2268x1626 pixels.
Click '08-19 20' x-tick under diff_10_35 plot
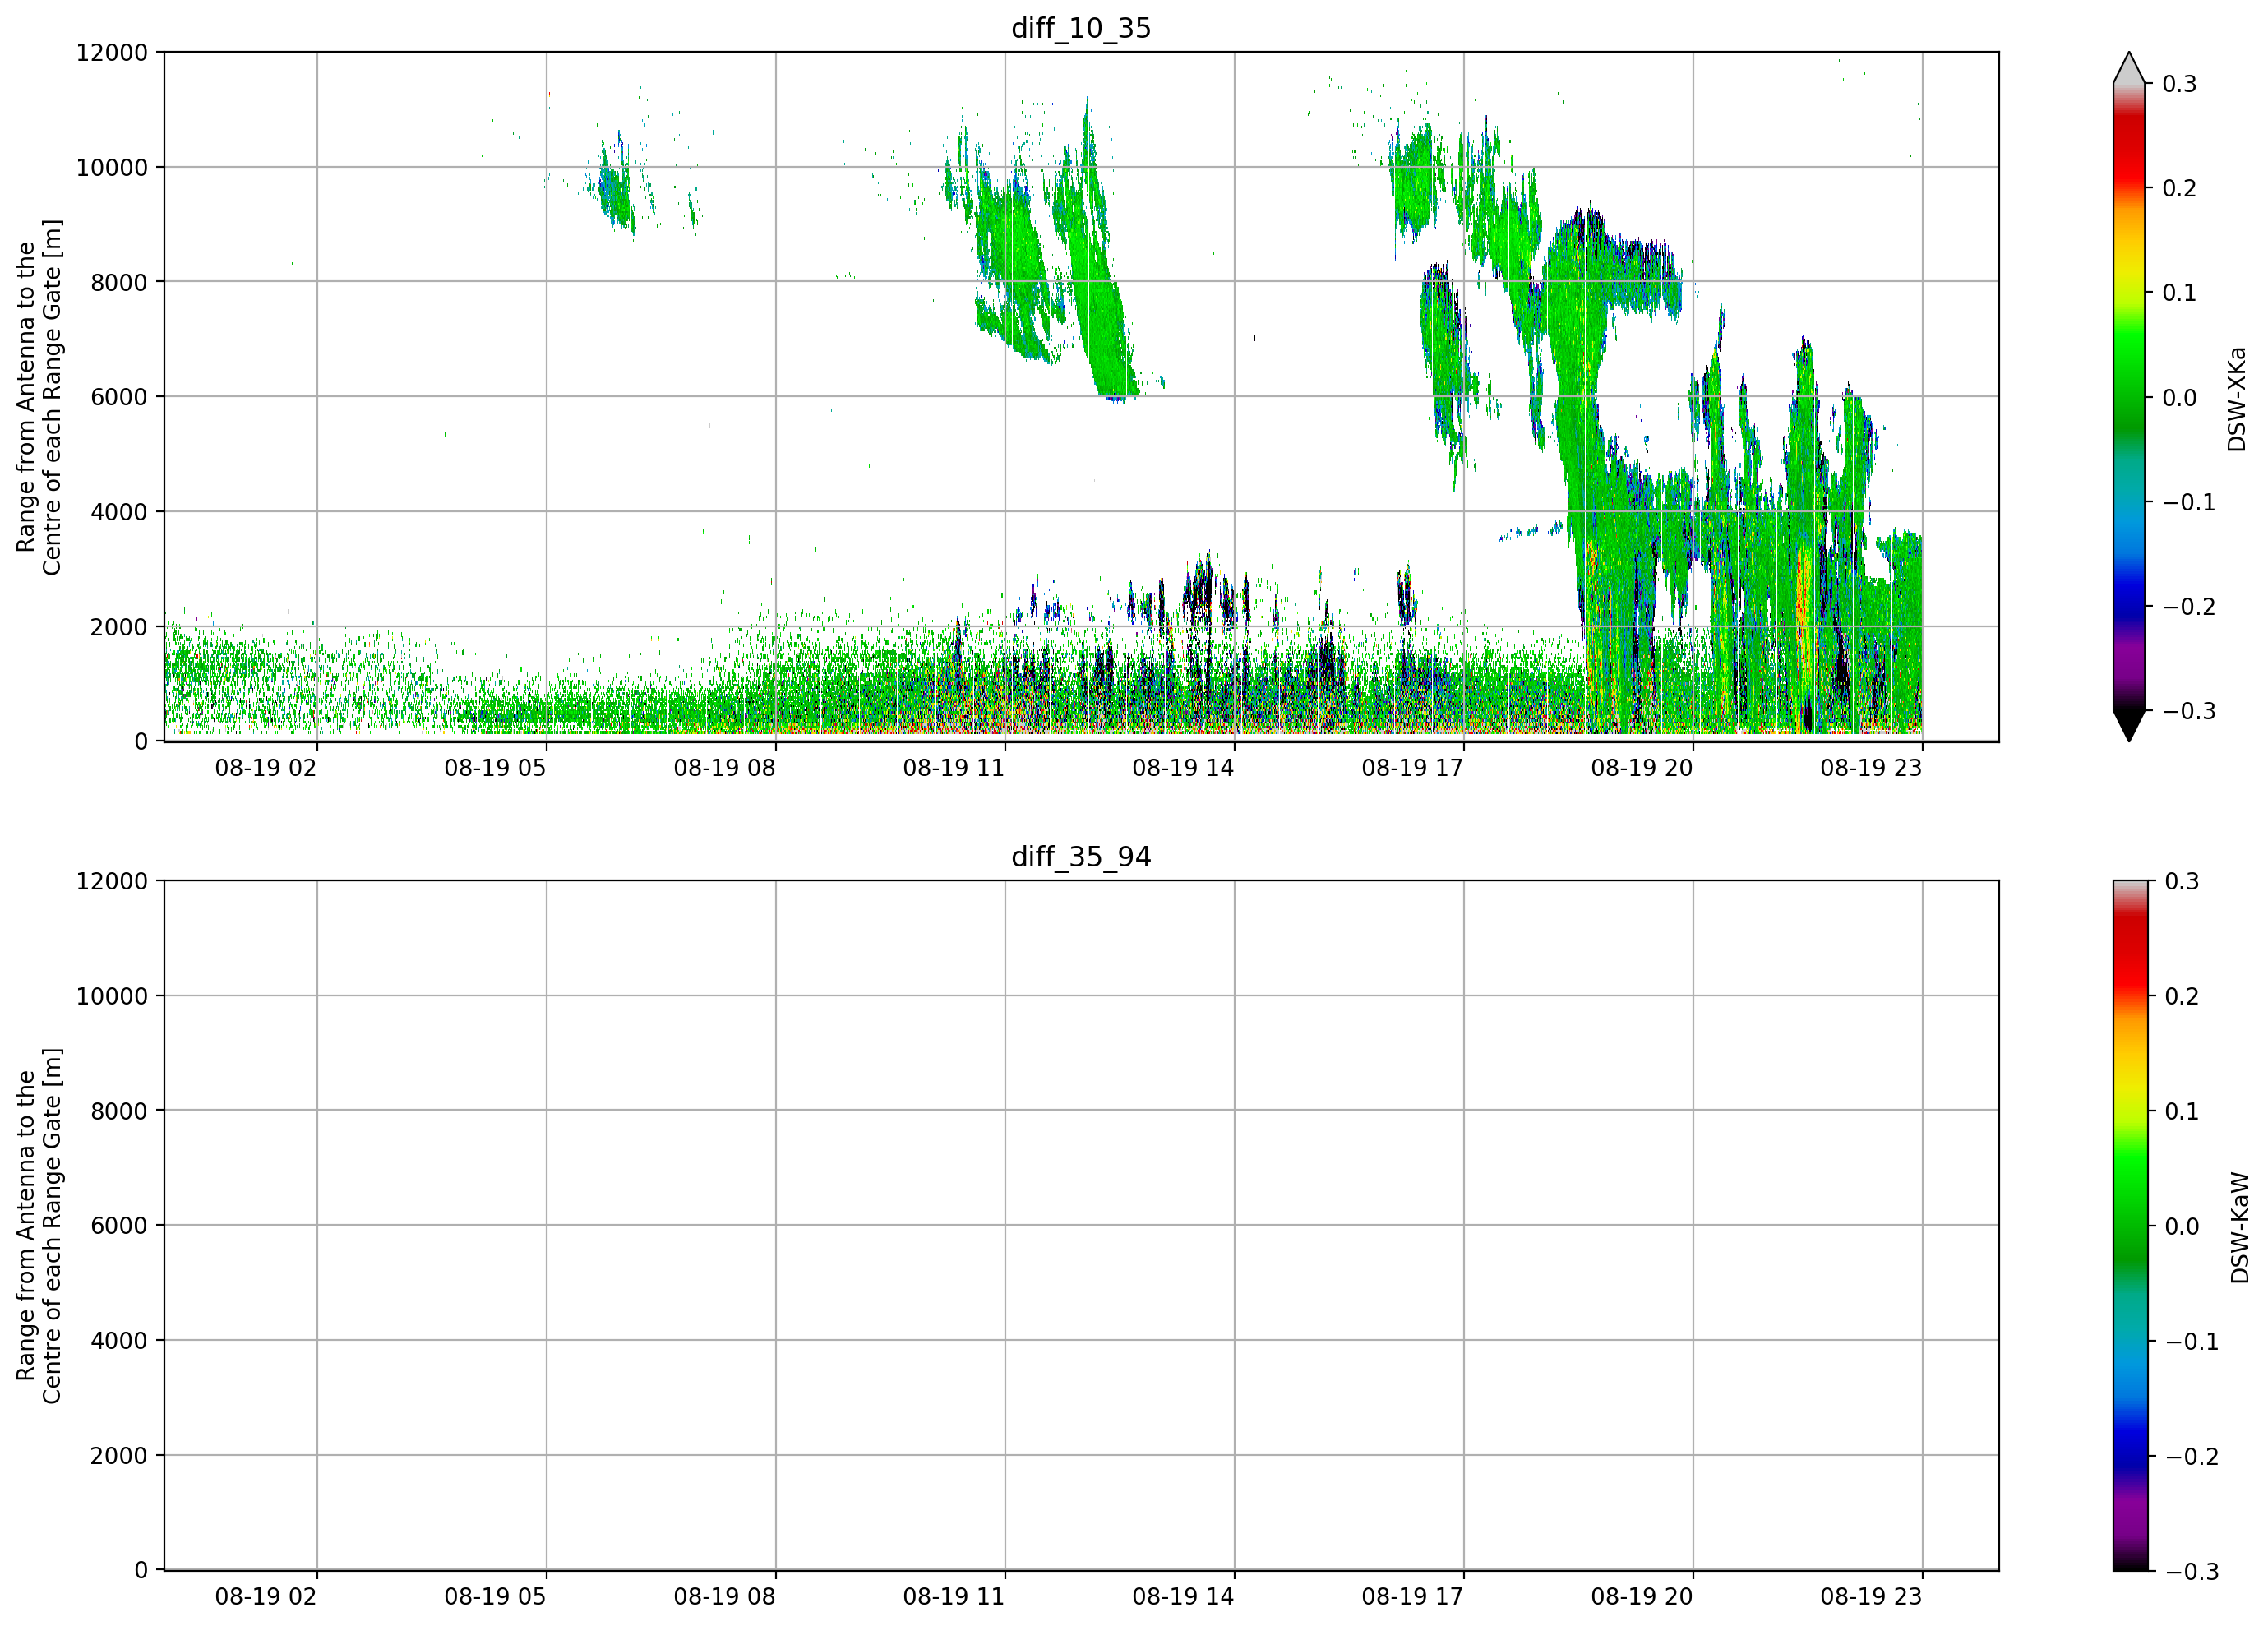[1642, 768]
